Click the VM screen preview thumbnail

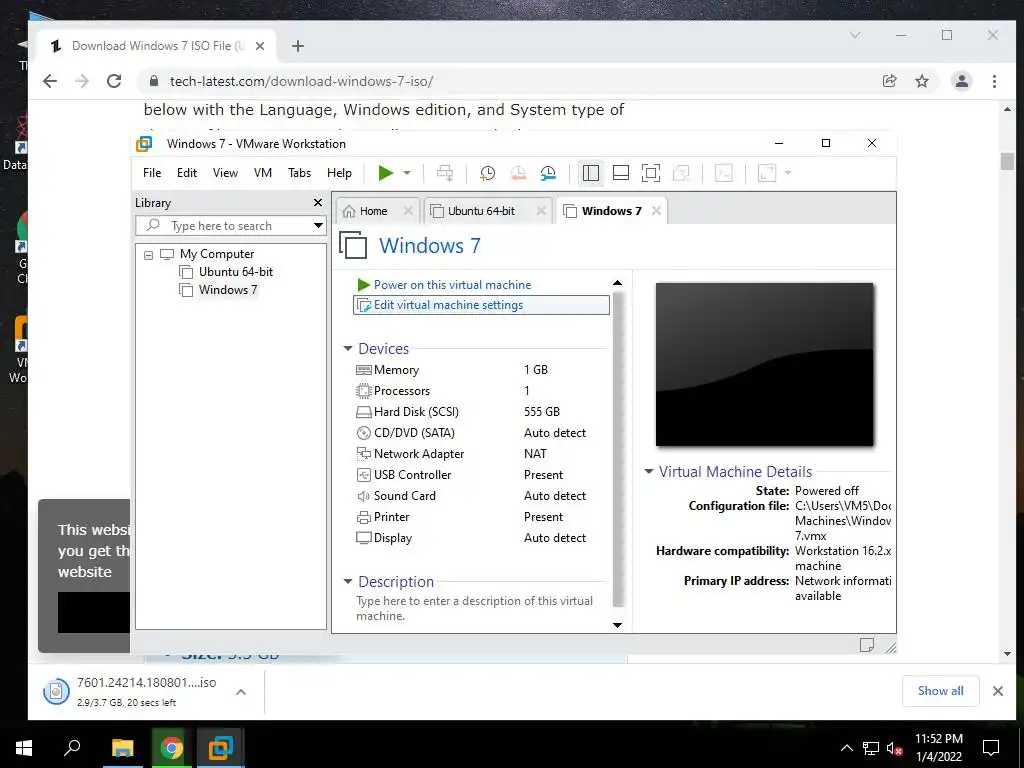764,364
